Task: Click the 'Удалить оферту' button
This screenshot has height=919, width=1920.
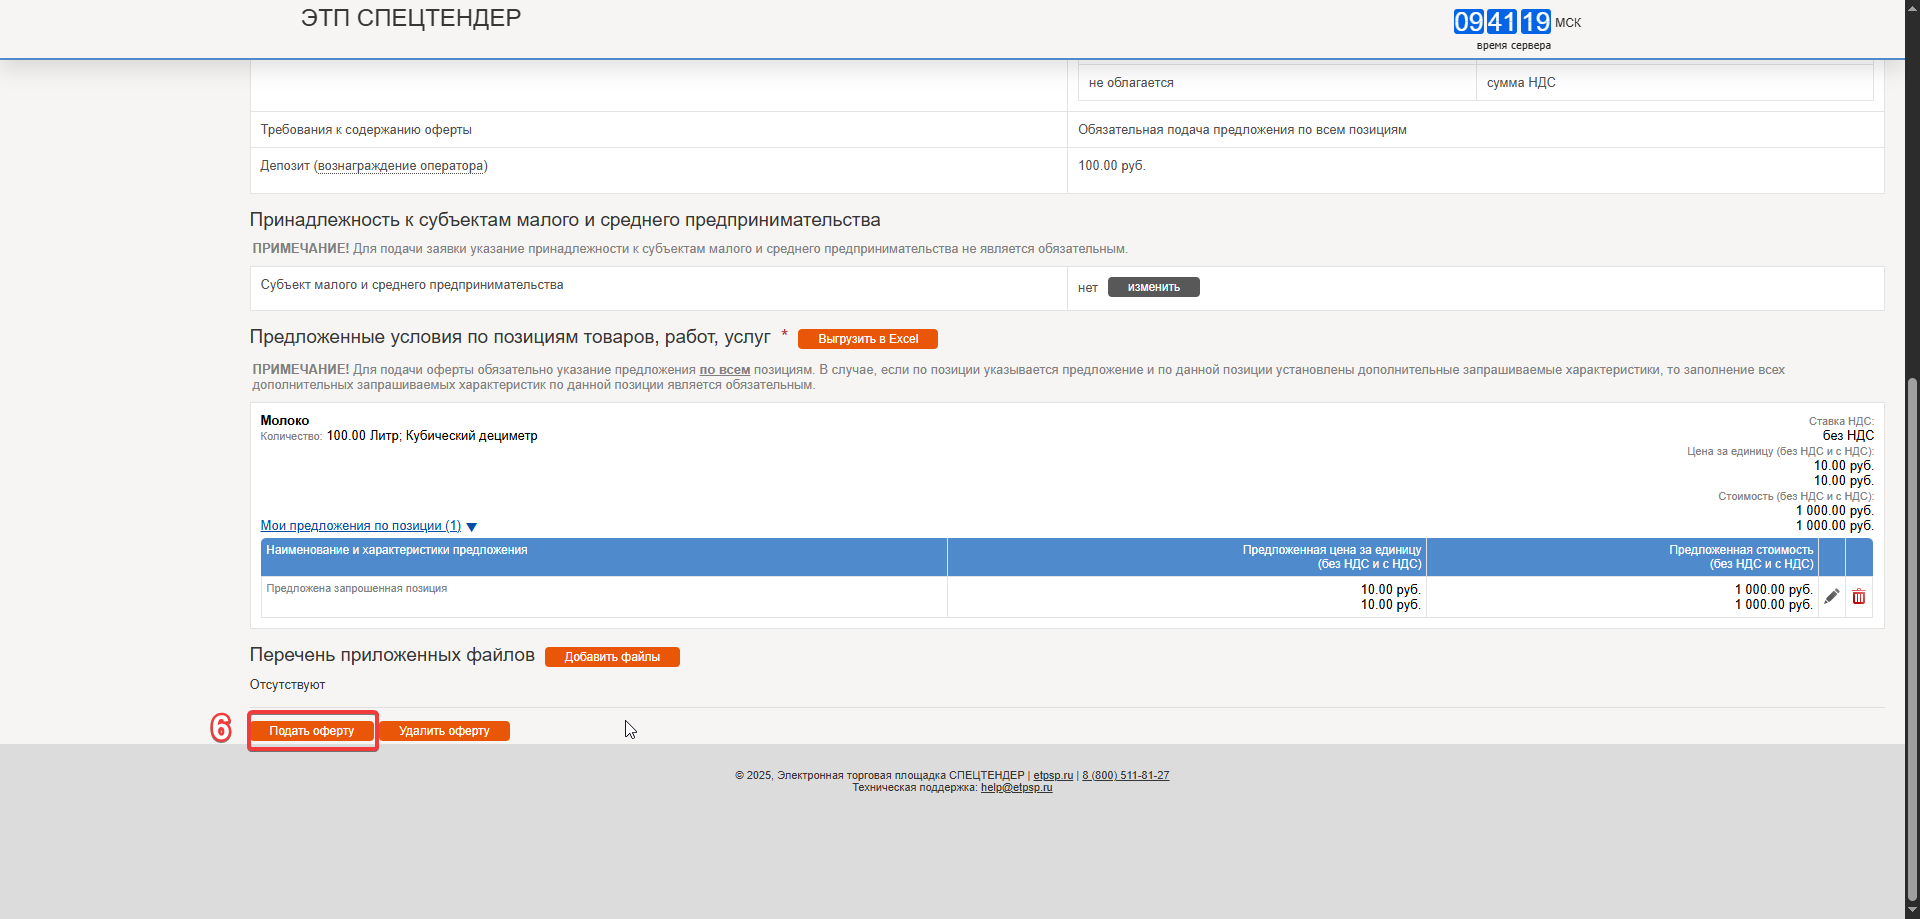Action: click(x=444, y=731)
